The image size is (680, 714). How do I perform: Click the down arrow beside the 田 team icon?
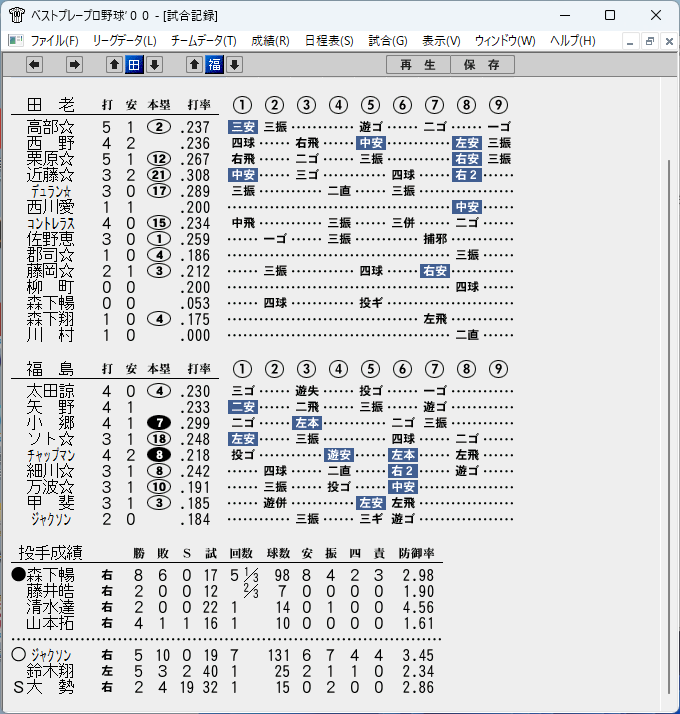tap(154, 65)
